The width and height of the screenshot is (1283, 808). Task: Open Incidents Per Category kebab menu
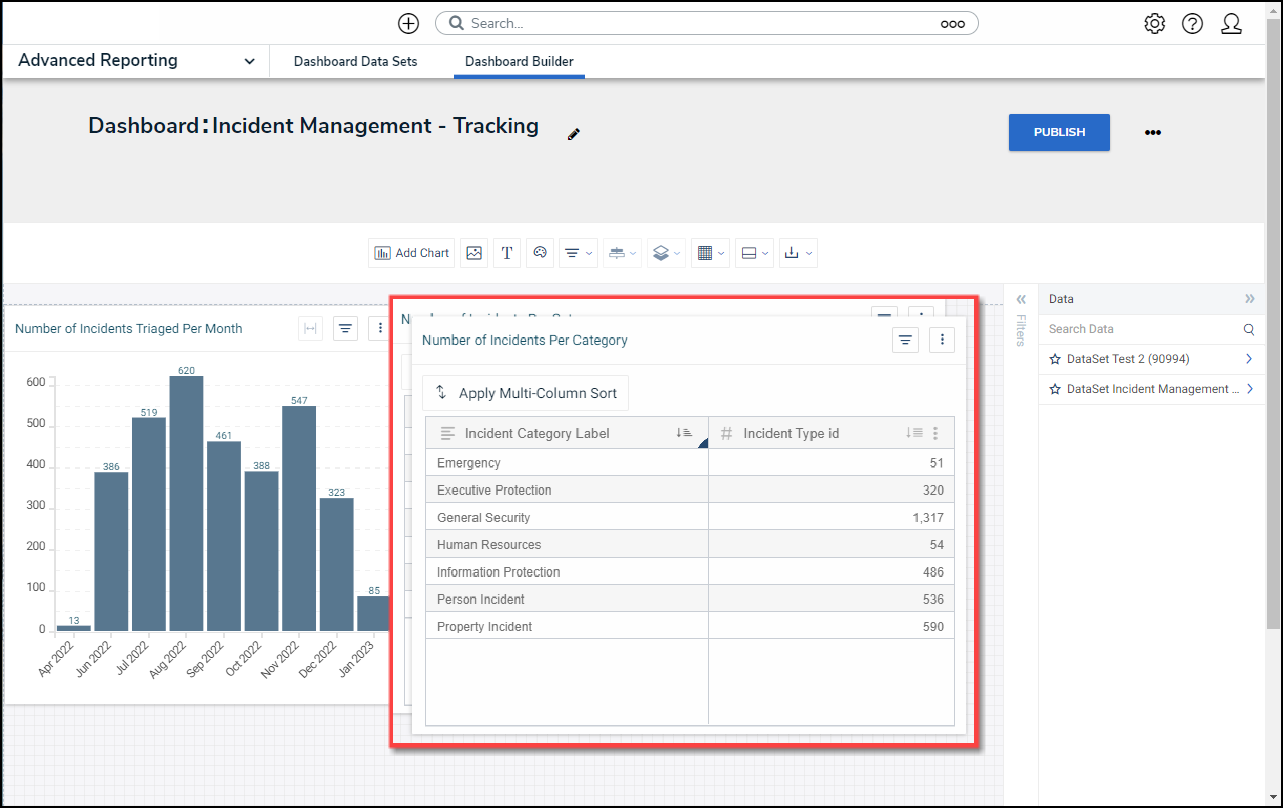click(942, 340)
